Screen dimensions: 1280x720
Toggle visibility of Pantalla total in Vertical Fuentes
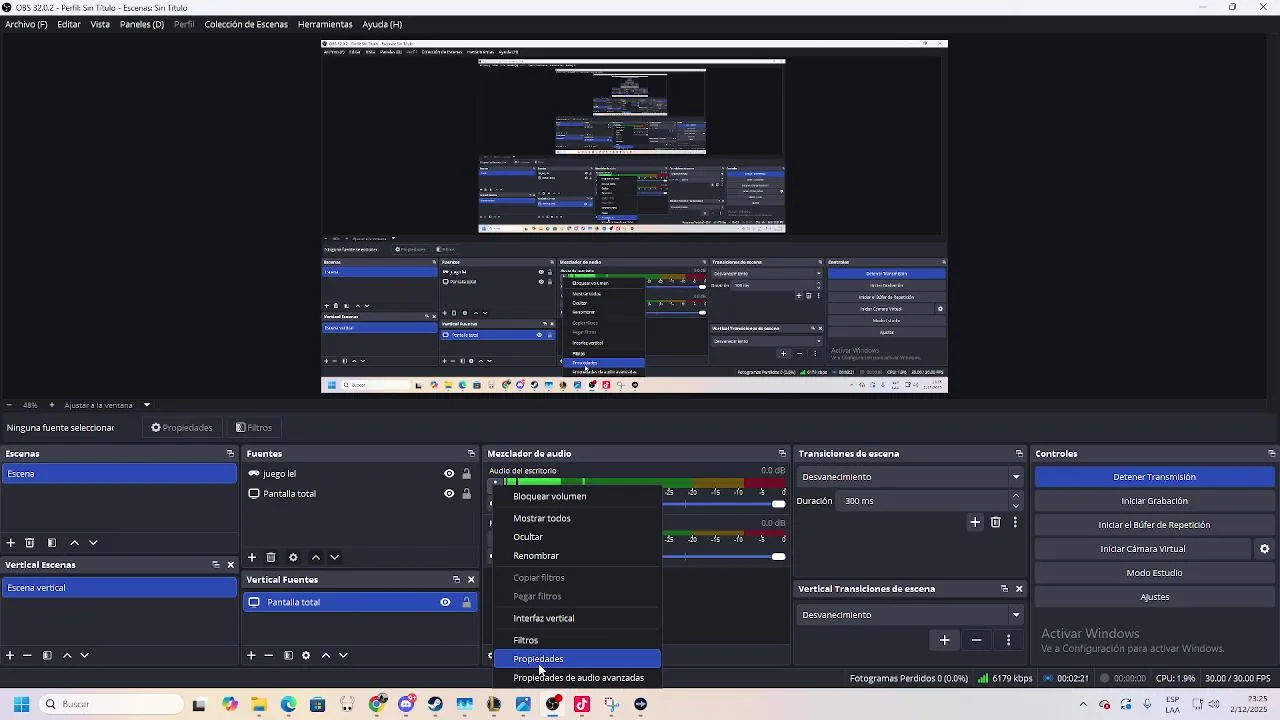445,602
